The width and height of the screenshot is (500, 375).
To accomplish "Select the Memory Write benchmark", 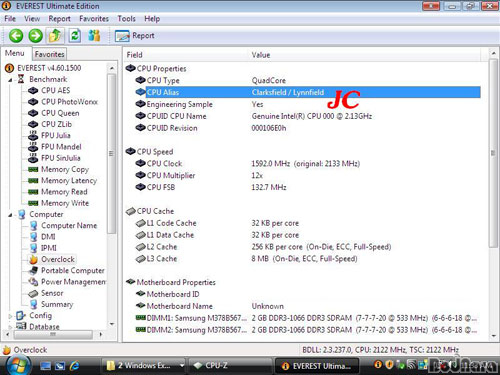I will point(65,203).
